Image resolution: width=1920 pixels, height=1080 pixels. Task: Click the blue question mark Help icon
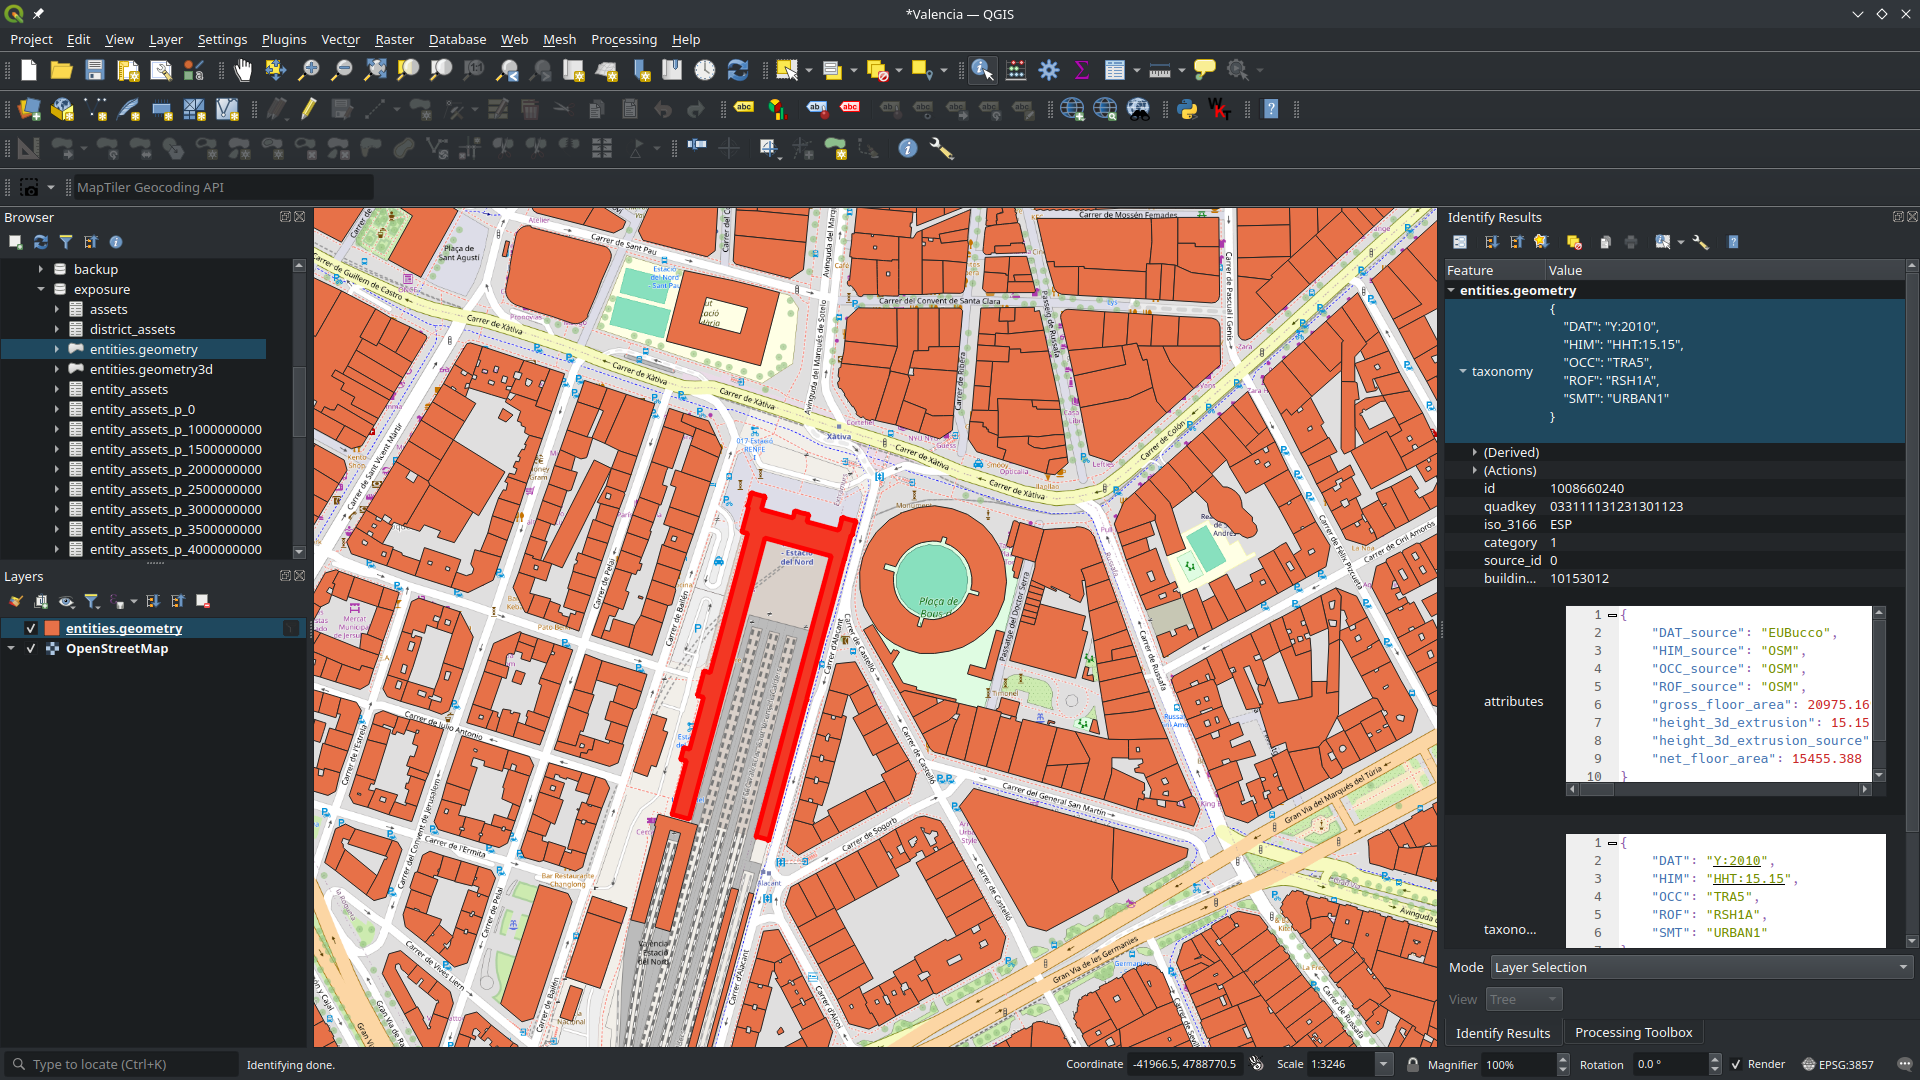[x=1271, y=109]
